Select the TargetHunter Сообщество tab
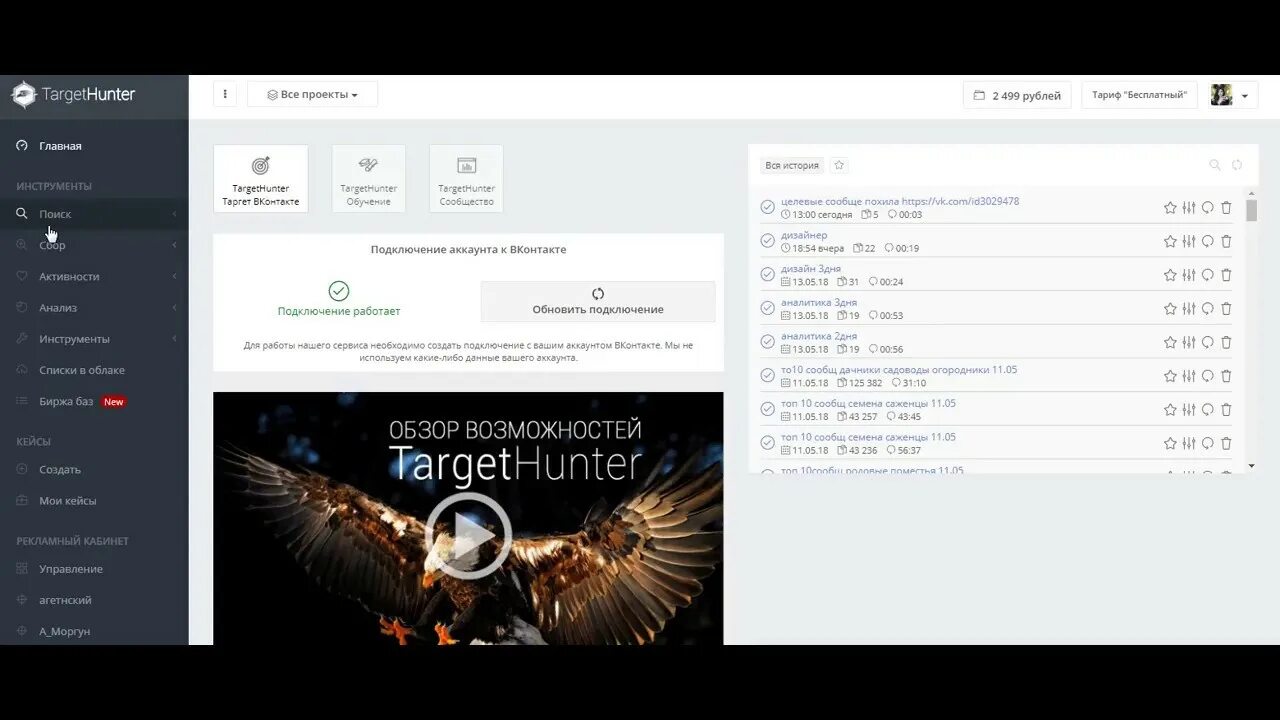Image resolution: width=1280 pixels, height=720 pixels. 466,179
